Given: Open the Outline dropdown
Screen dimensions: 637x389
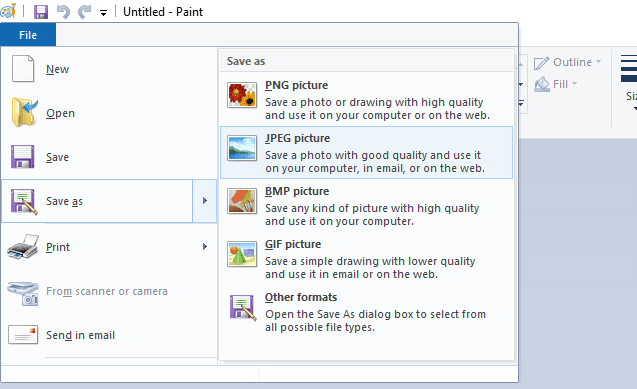Looking at the screenshot, I should click(568, 62).
